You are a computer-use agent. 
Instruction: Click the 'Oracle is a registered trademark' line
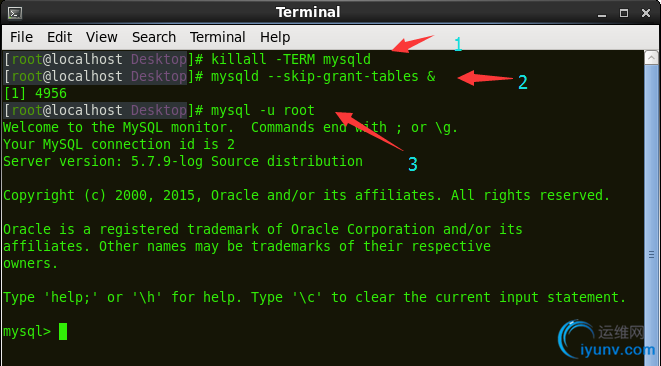tap(263, 229)
